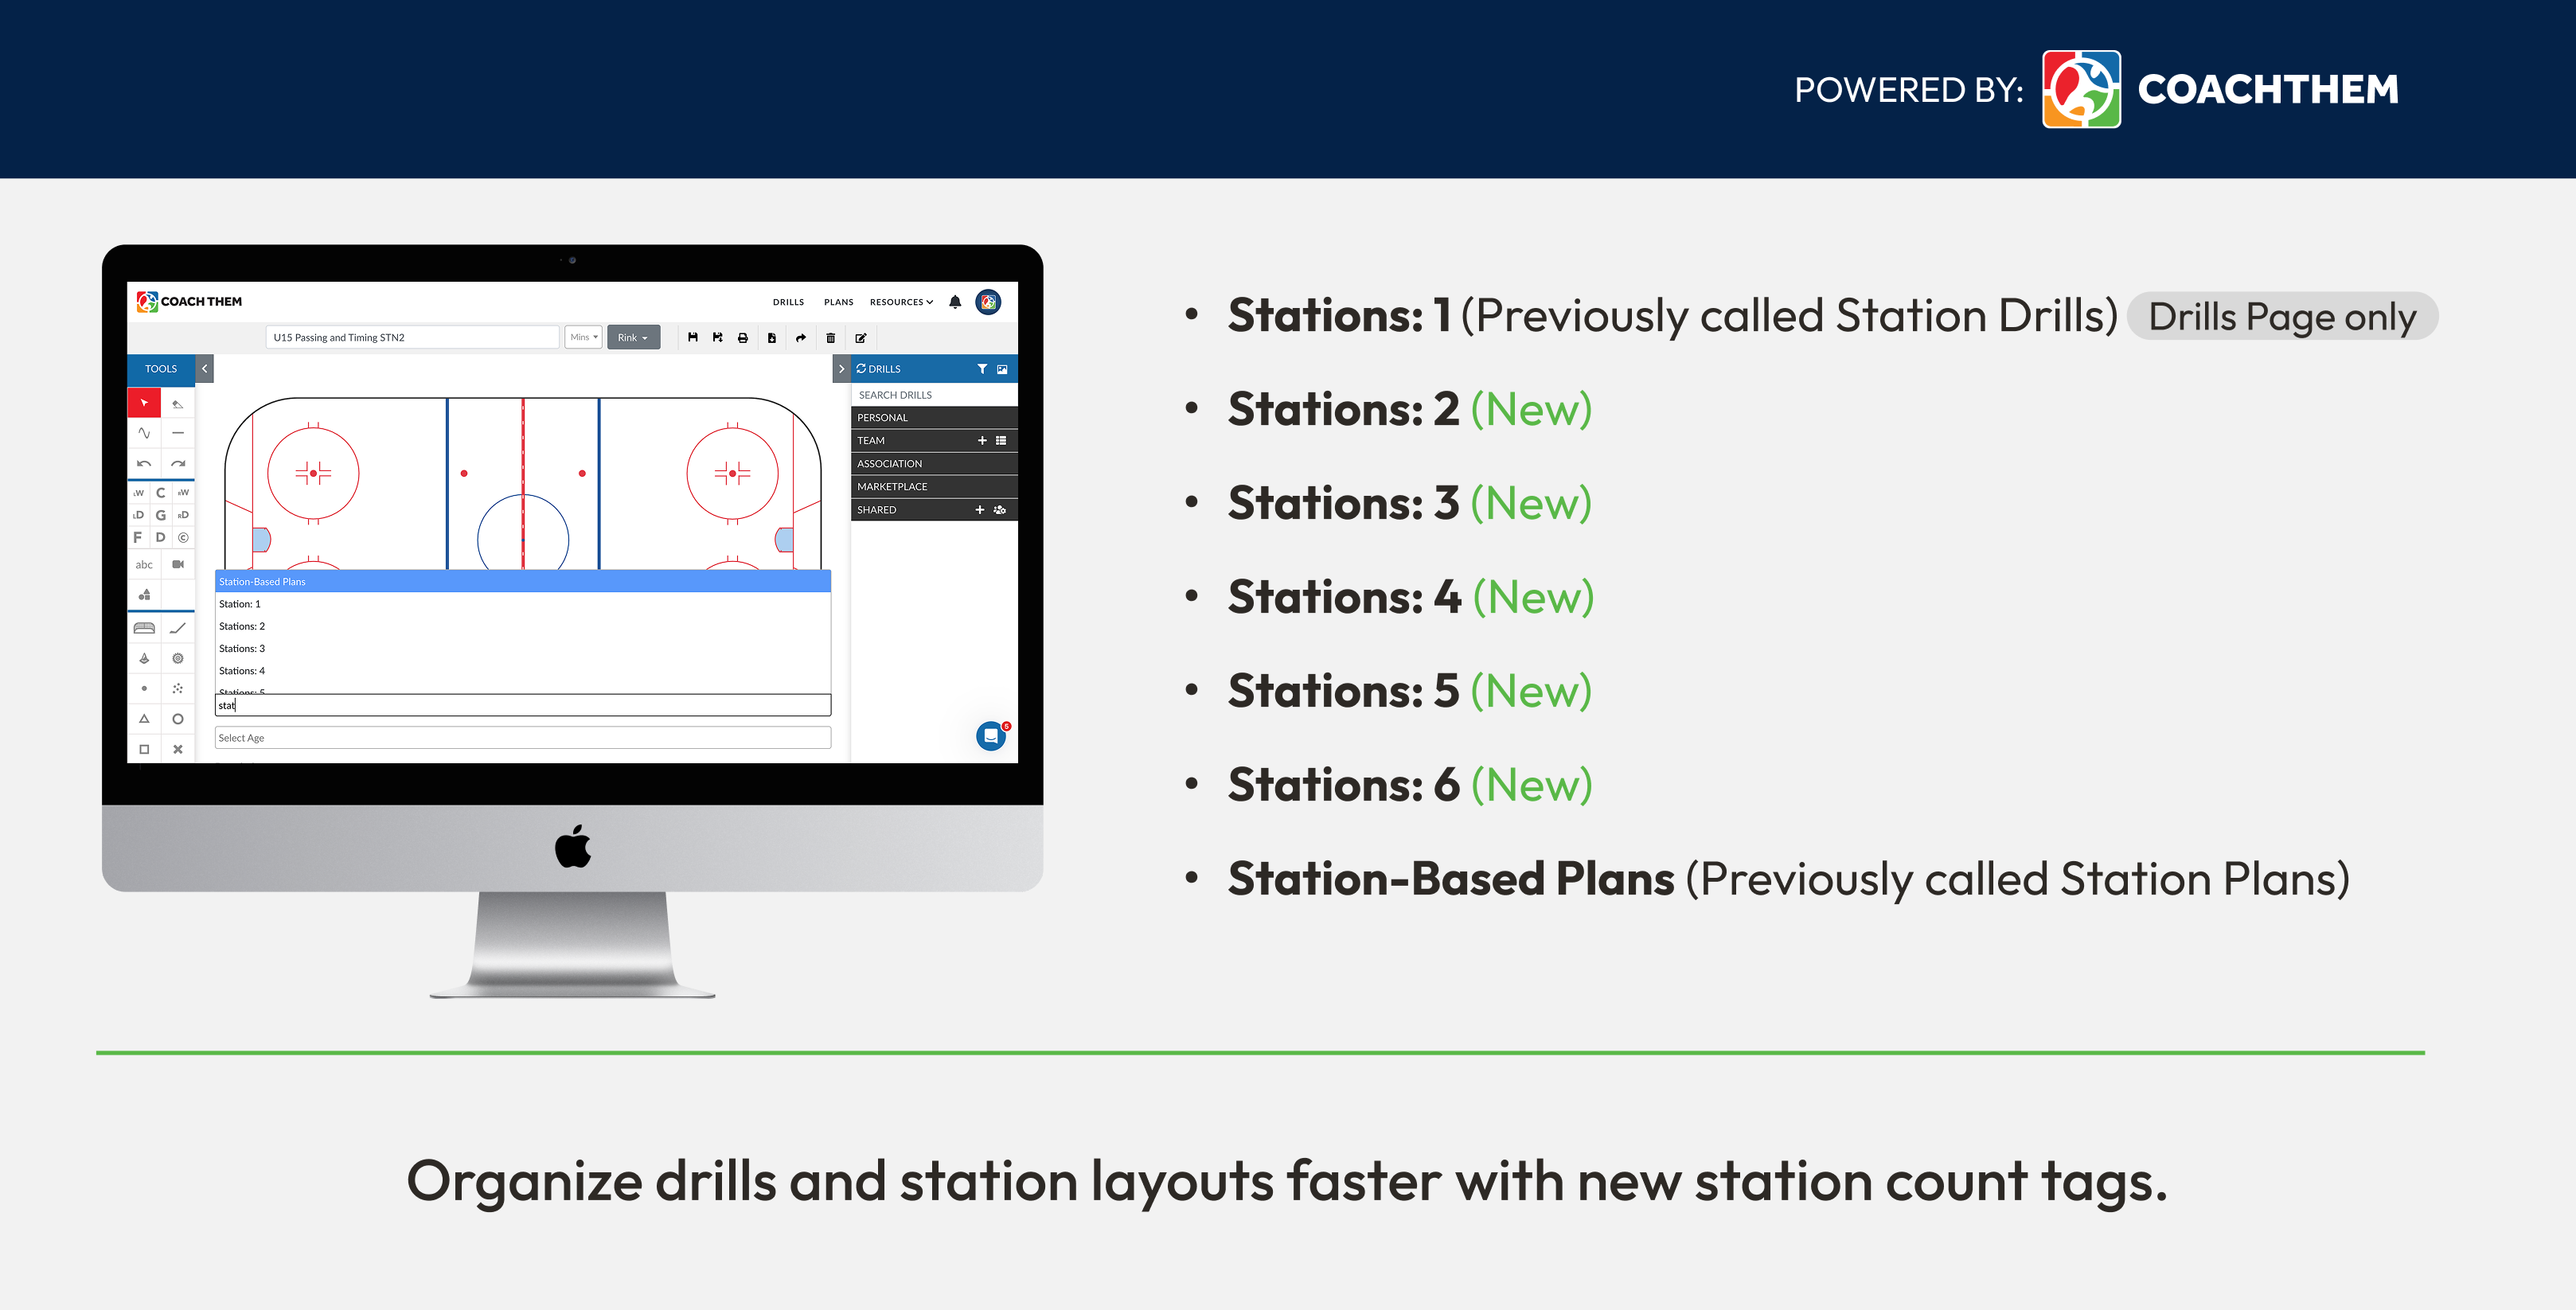The width and height of the screenshot is (2576, 1310).
Task: Select the cone drill tool
Action: tap(145, 658)
